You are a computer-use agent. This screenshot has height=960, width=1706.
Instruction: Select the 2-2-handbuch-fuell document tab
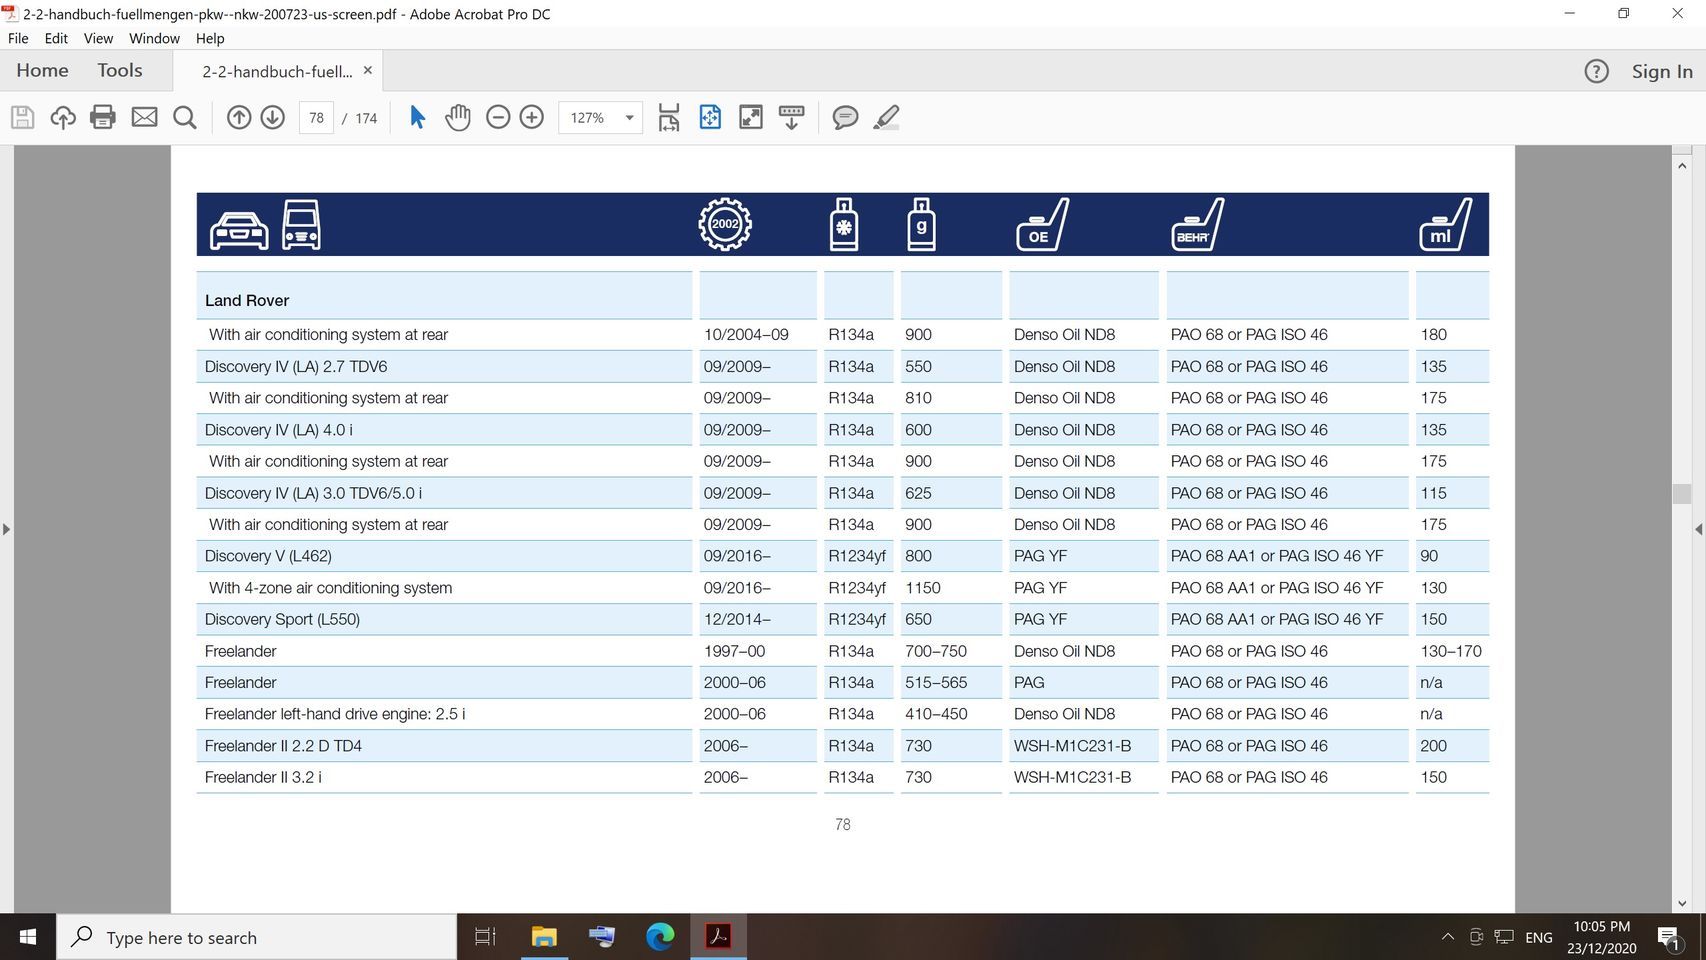click(x=277, y=71)
